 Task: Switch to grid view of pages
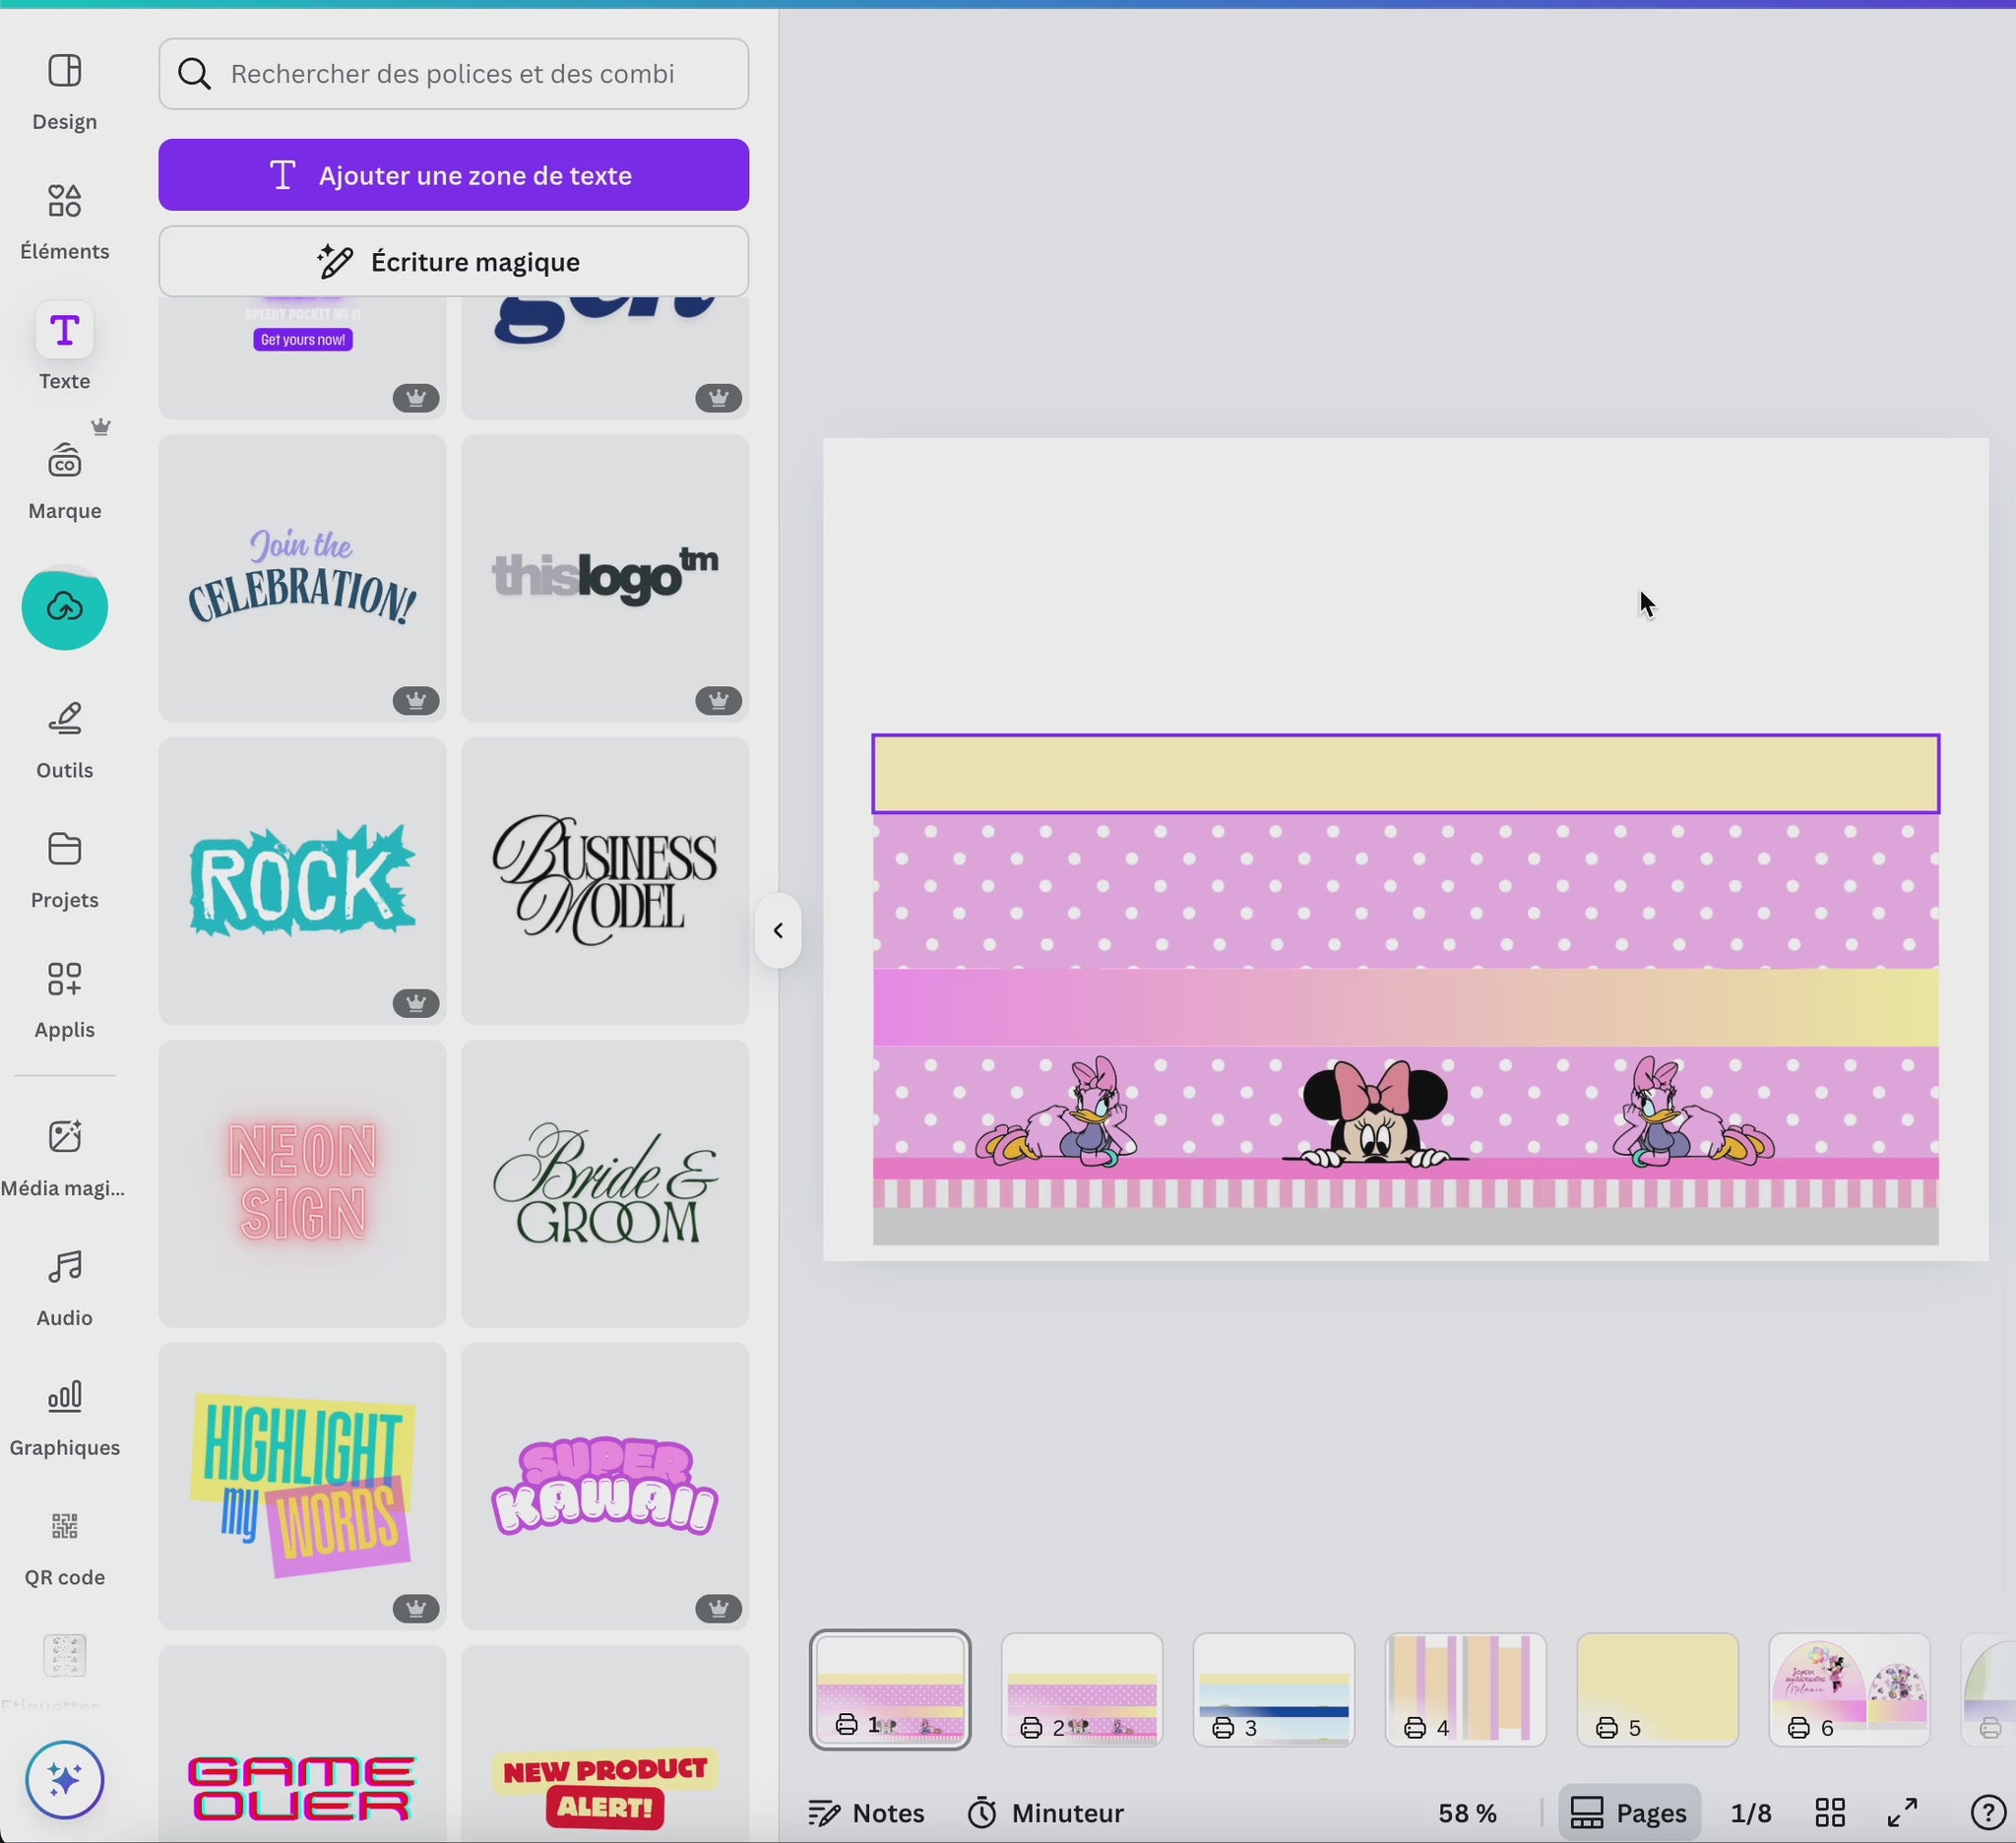1830,1813
